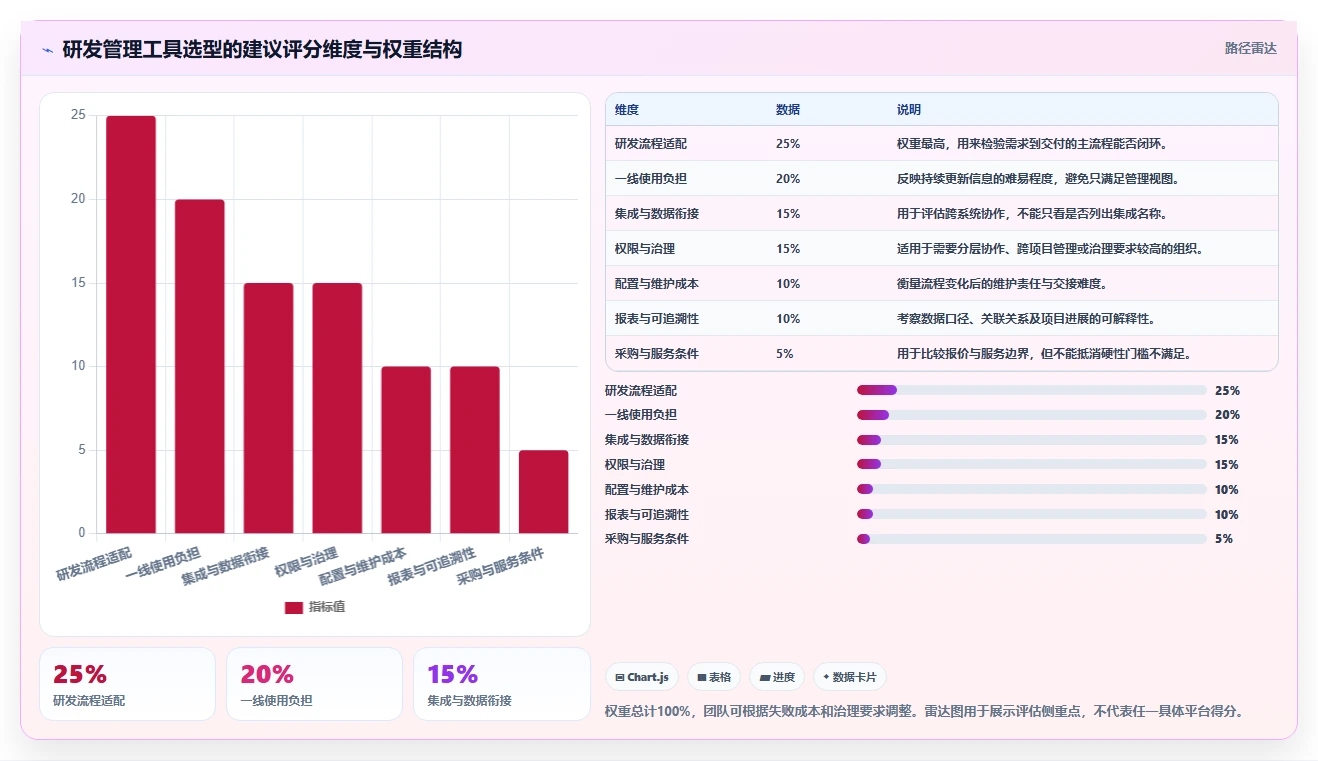This screenshot has height=761, width=1318.
Task: Click the 集成与数据衔接 15% progress bar
Action: point(1032,440)
